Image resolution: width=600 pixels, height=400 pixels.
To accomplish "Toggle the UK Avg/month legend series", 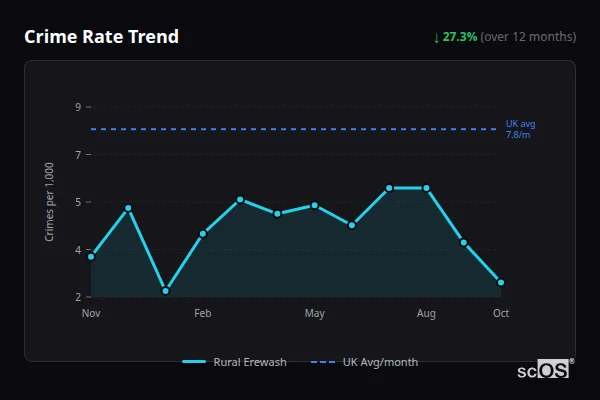I will click(380, 362).
